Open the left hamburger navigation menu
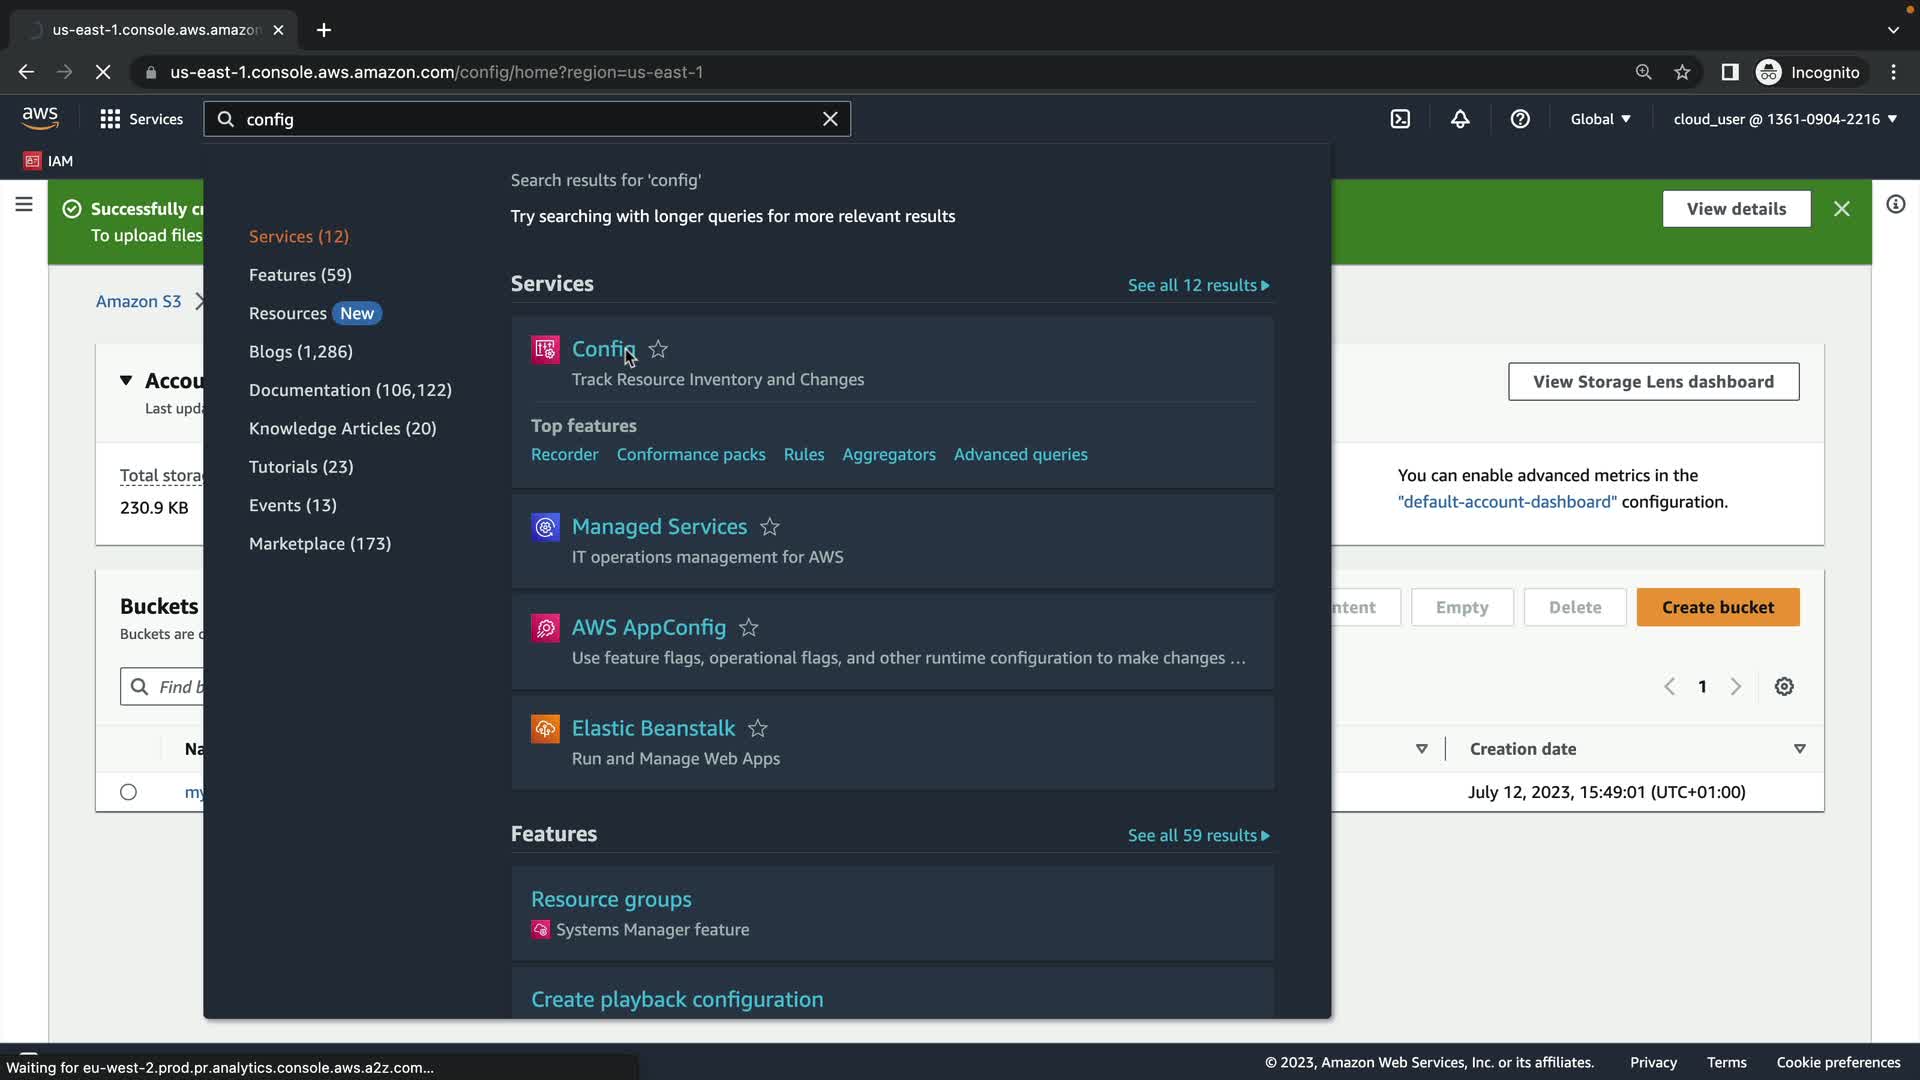1920x1080 pixels. click(24, 205)
